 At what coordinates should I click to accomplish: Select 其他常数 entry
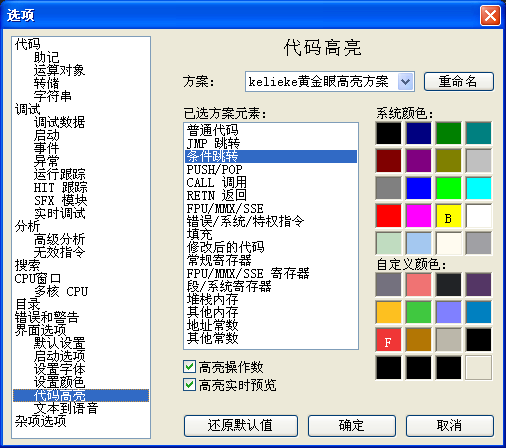point(271,338)
